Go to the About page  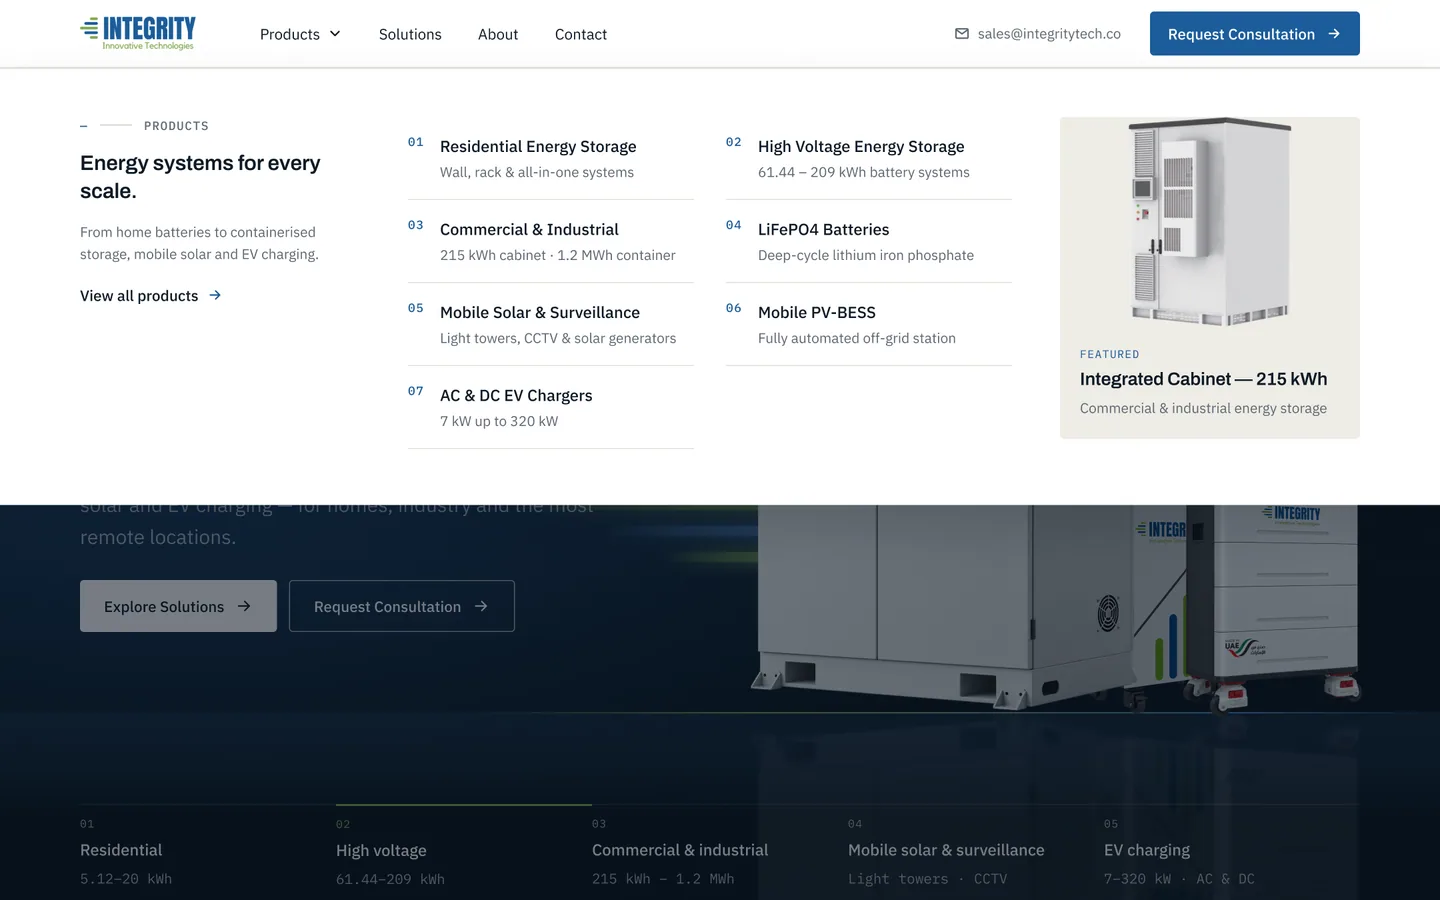tap(498, 34)
